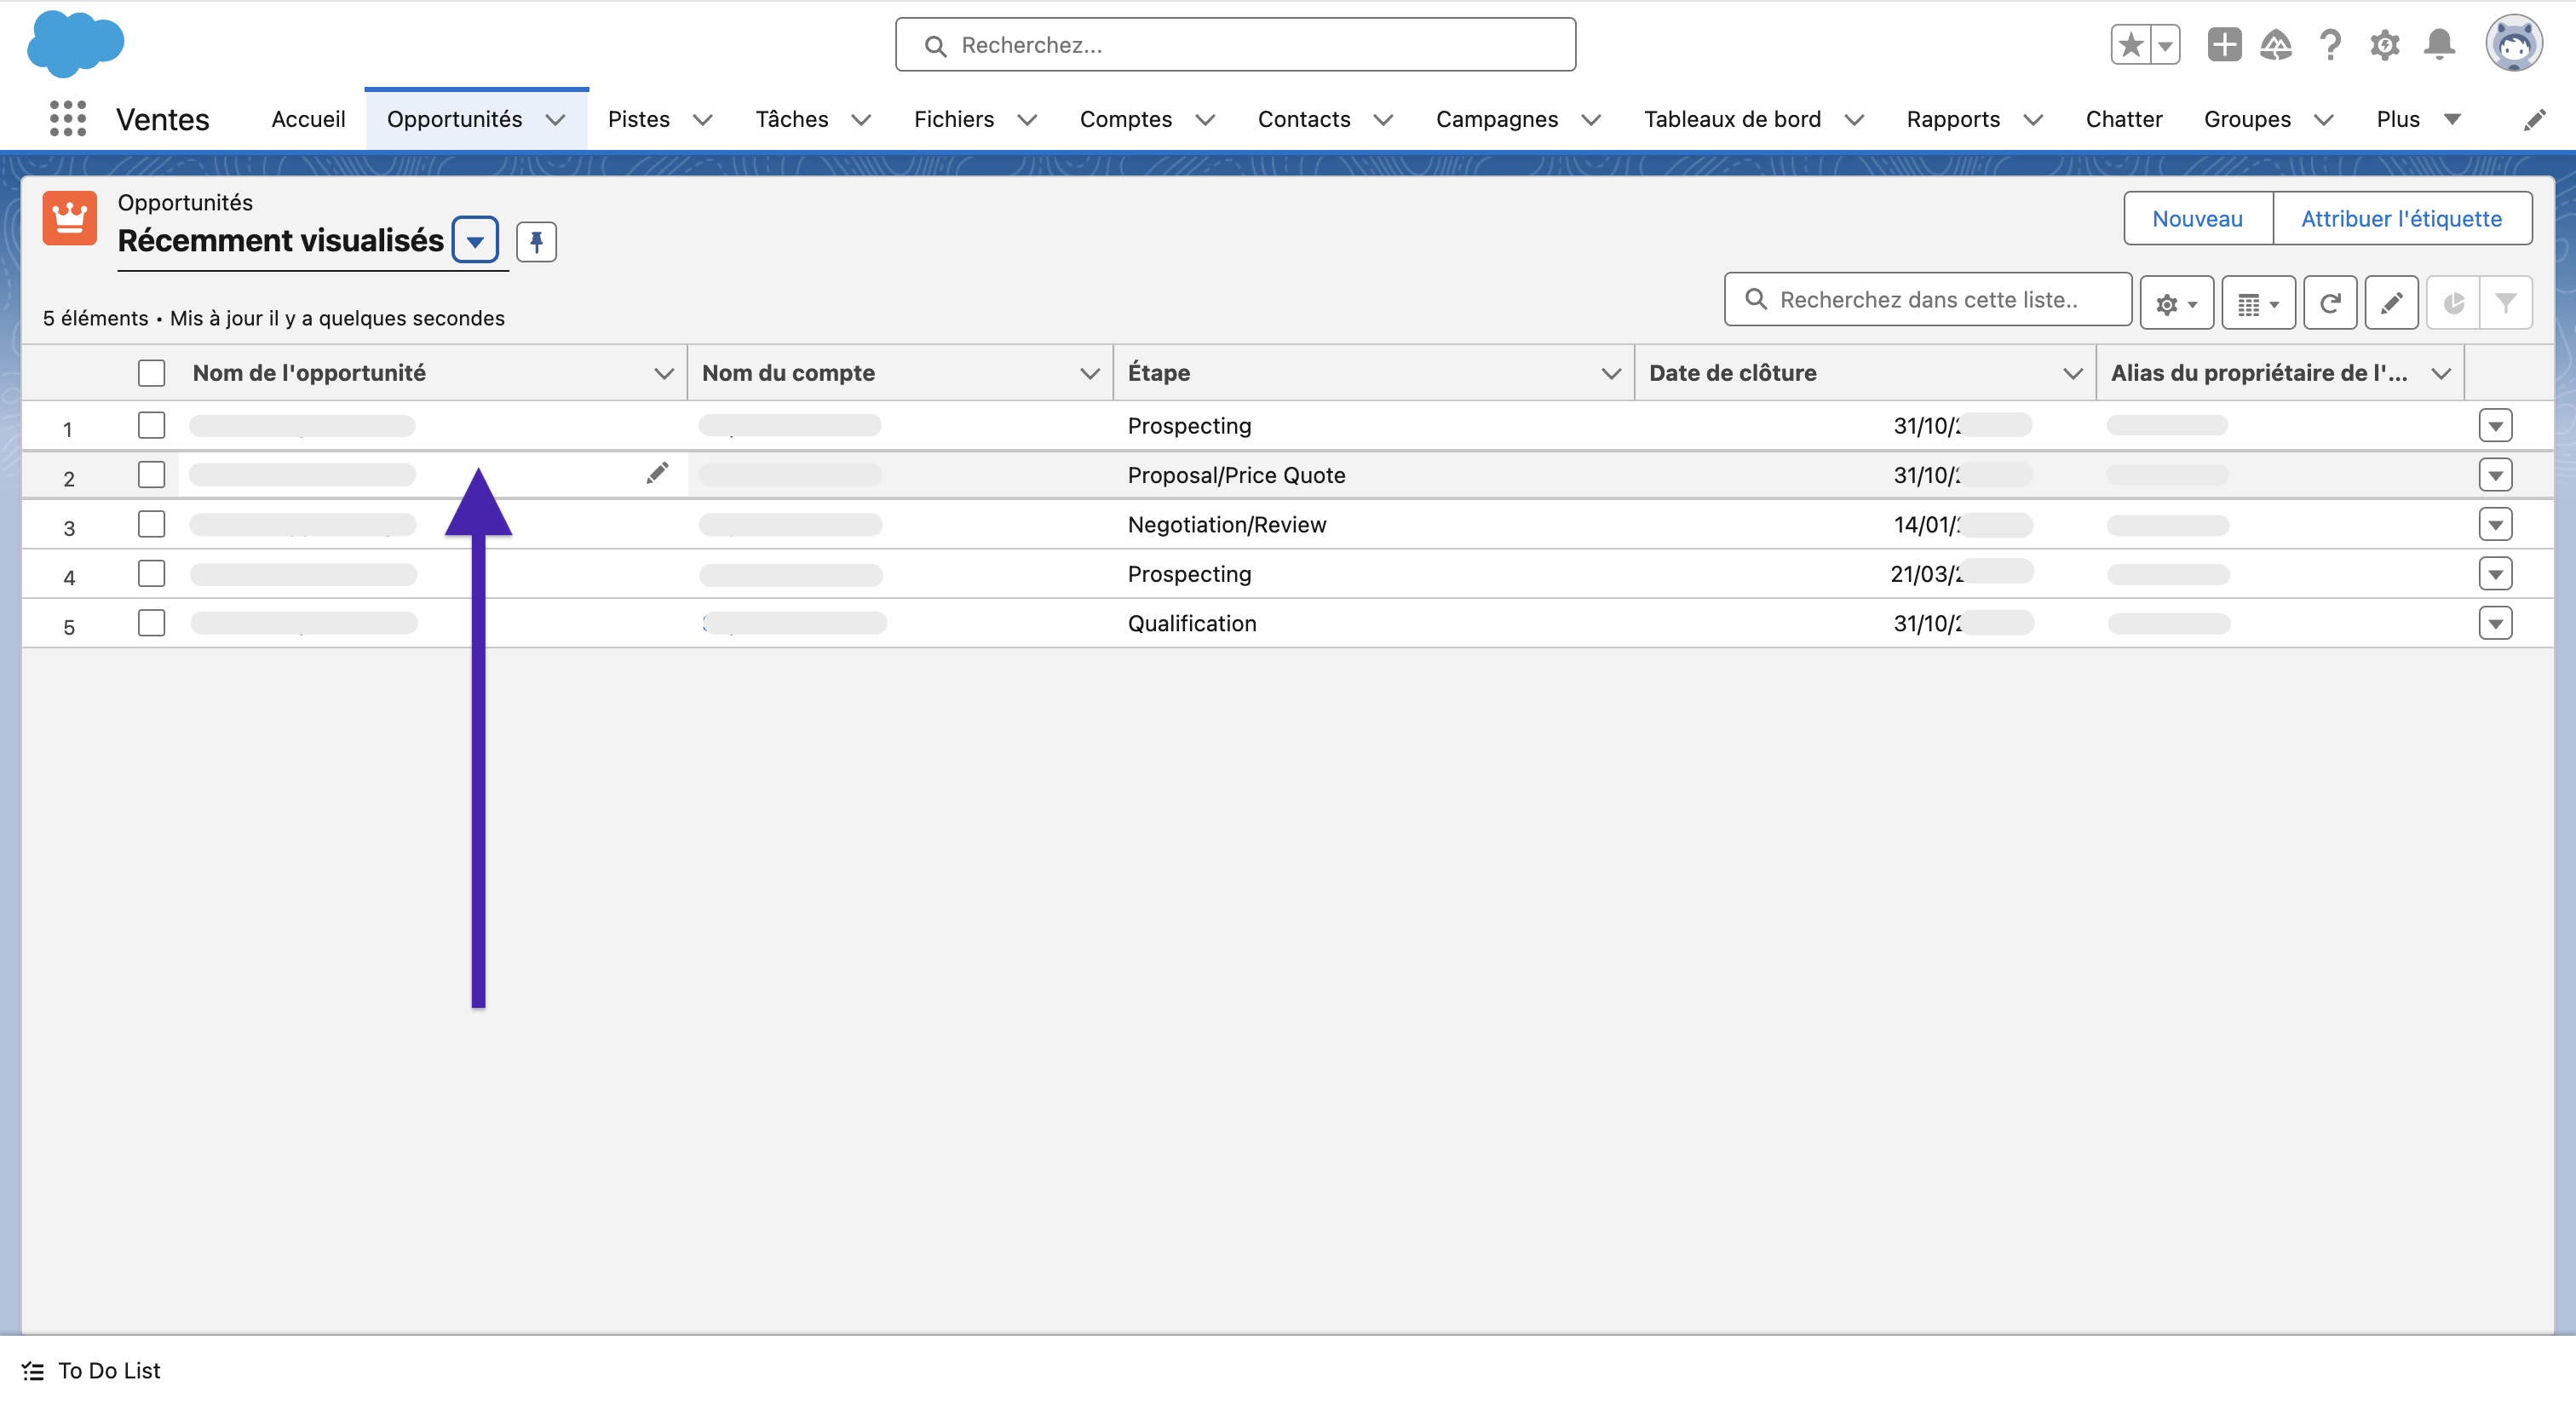Open the Campagnes tab
Viewport: 2576px width, 1404px height.
point(1496,120)
